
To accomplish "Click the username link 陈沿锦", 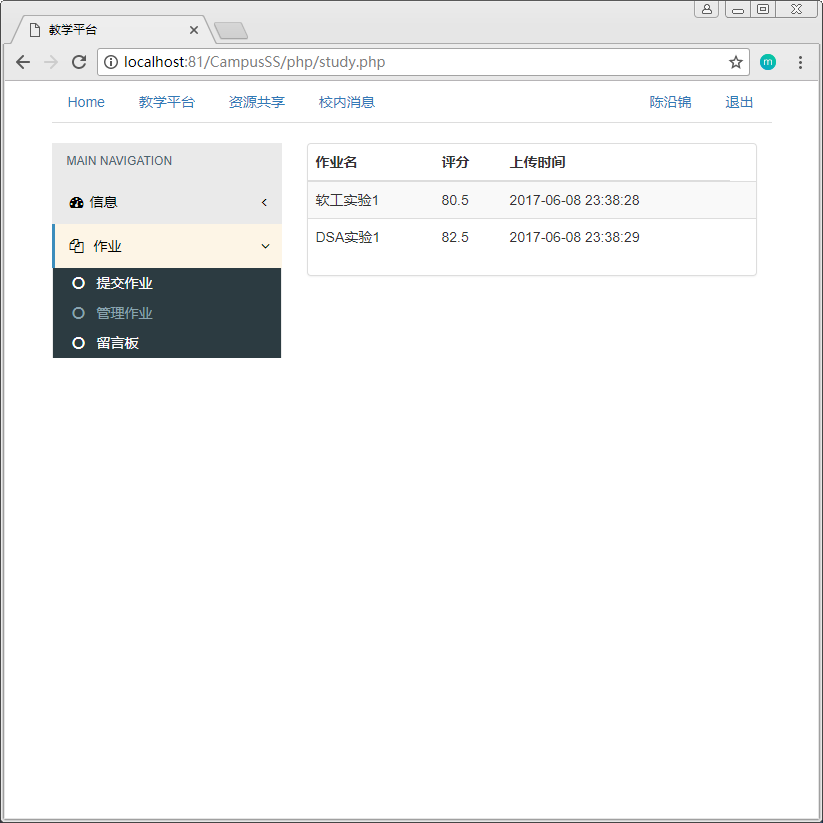I will (x=670, y=102).
